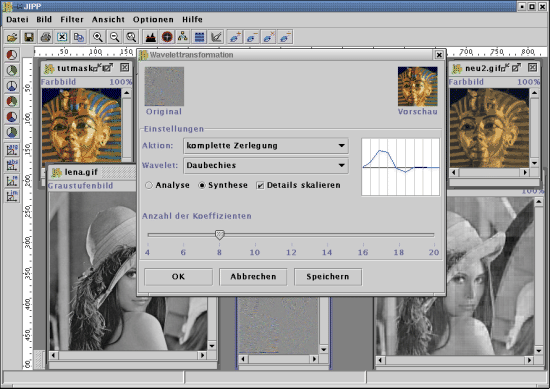The image size is (550, 389).
Task: Maximize the neu2.gif internal window
Action: pyautogui.click(x=516, y=67)
